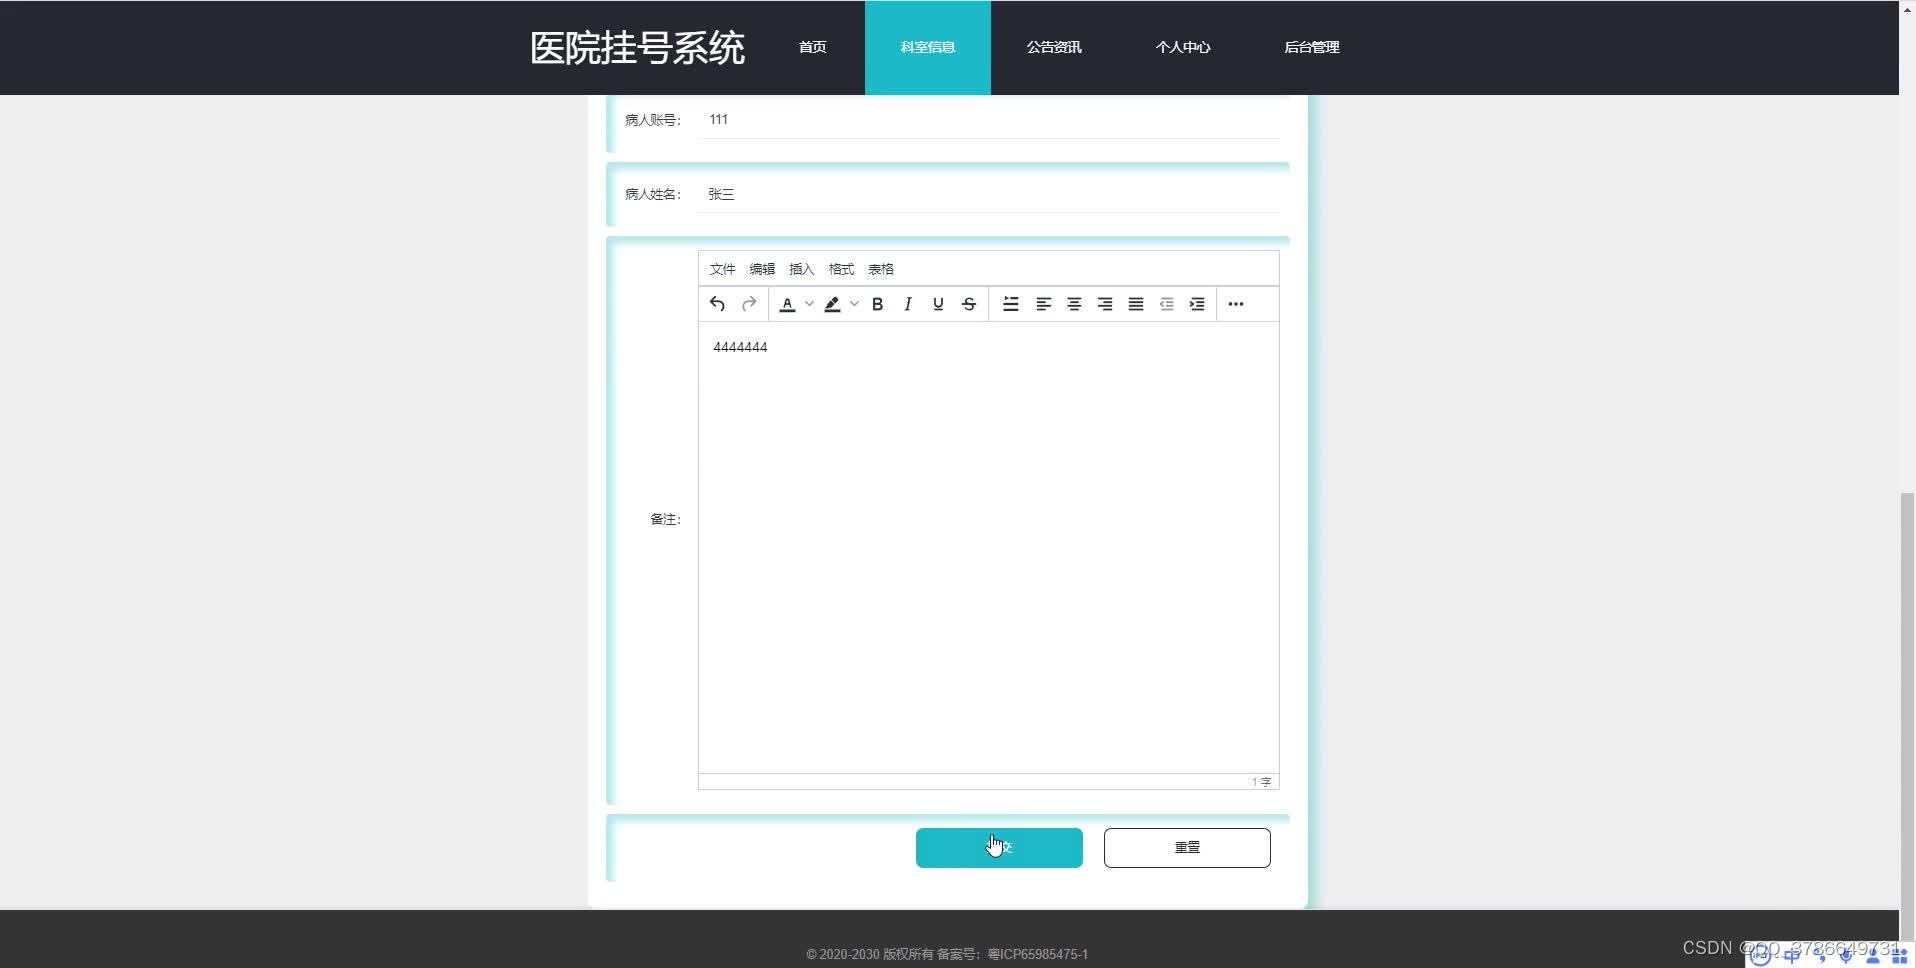This screenshot has width=1916, height=968.
Task: Open 后台管理 in the navigation bar
Action: [x=1312, y=47]
